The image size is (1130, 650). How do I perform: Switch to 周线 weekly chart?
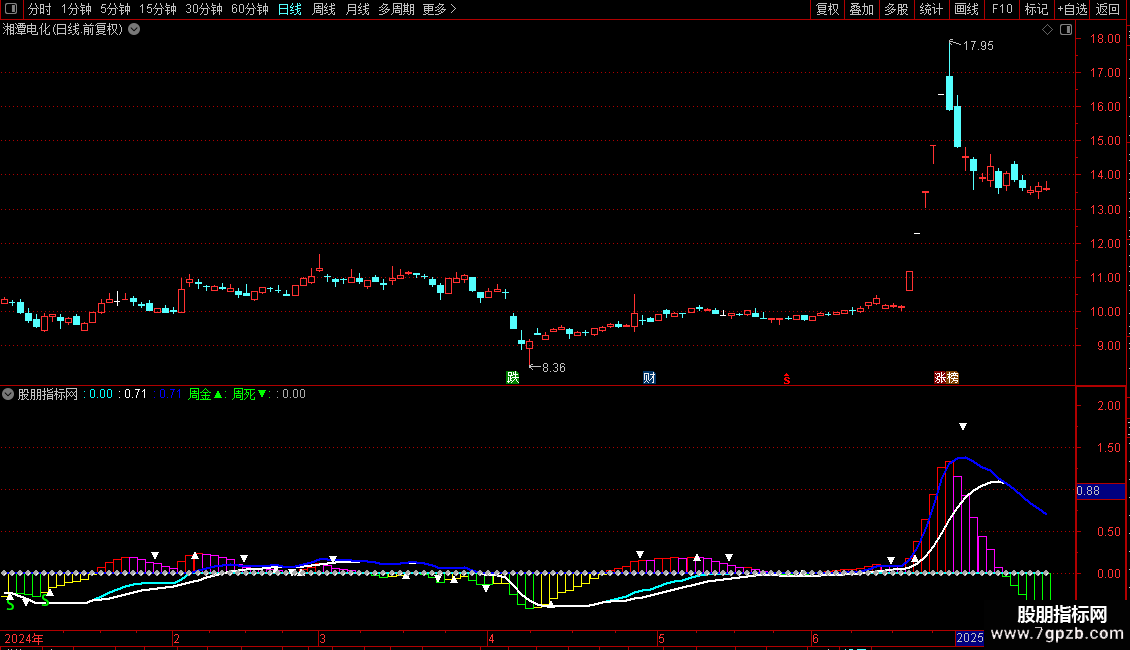pos(324,9)
